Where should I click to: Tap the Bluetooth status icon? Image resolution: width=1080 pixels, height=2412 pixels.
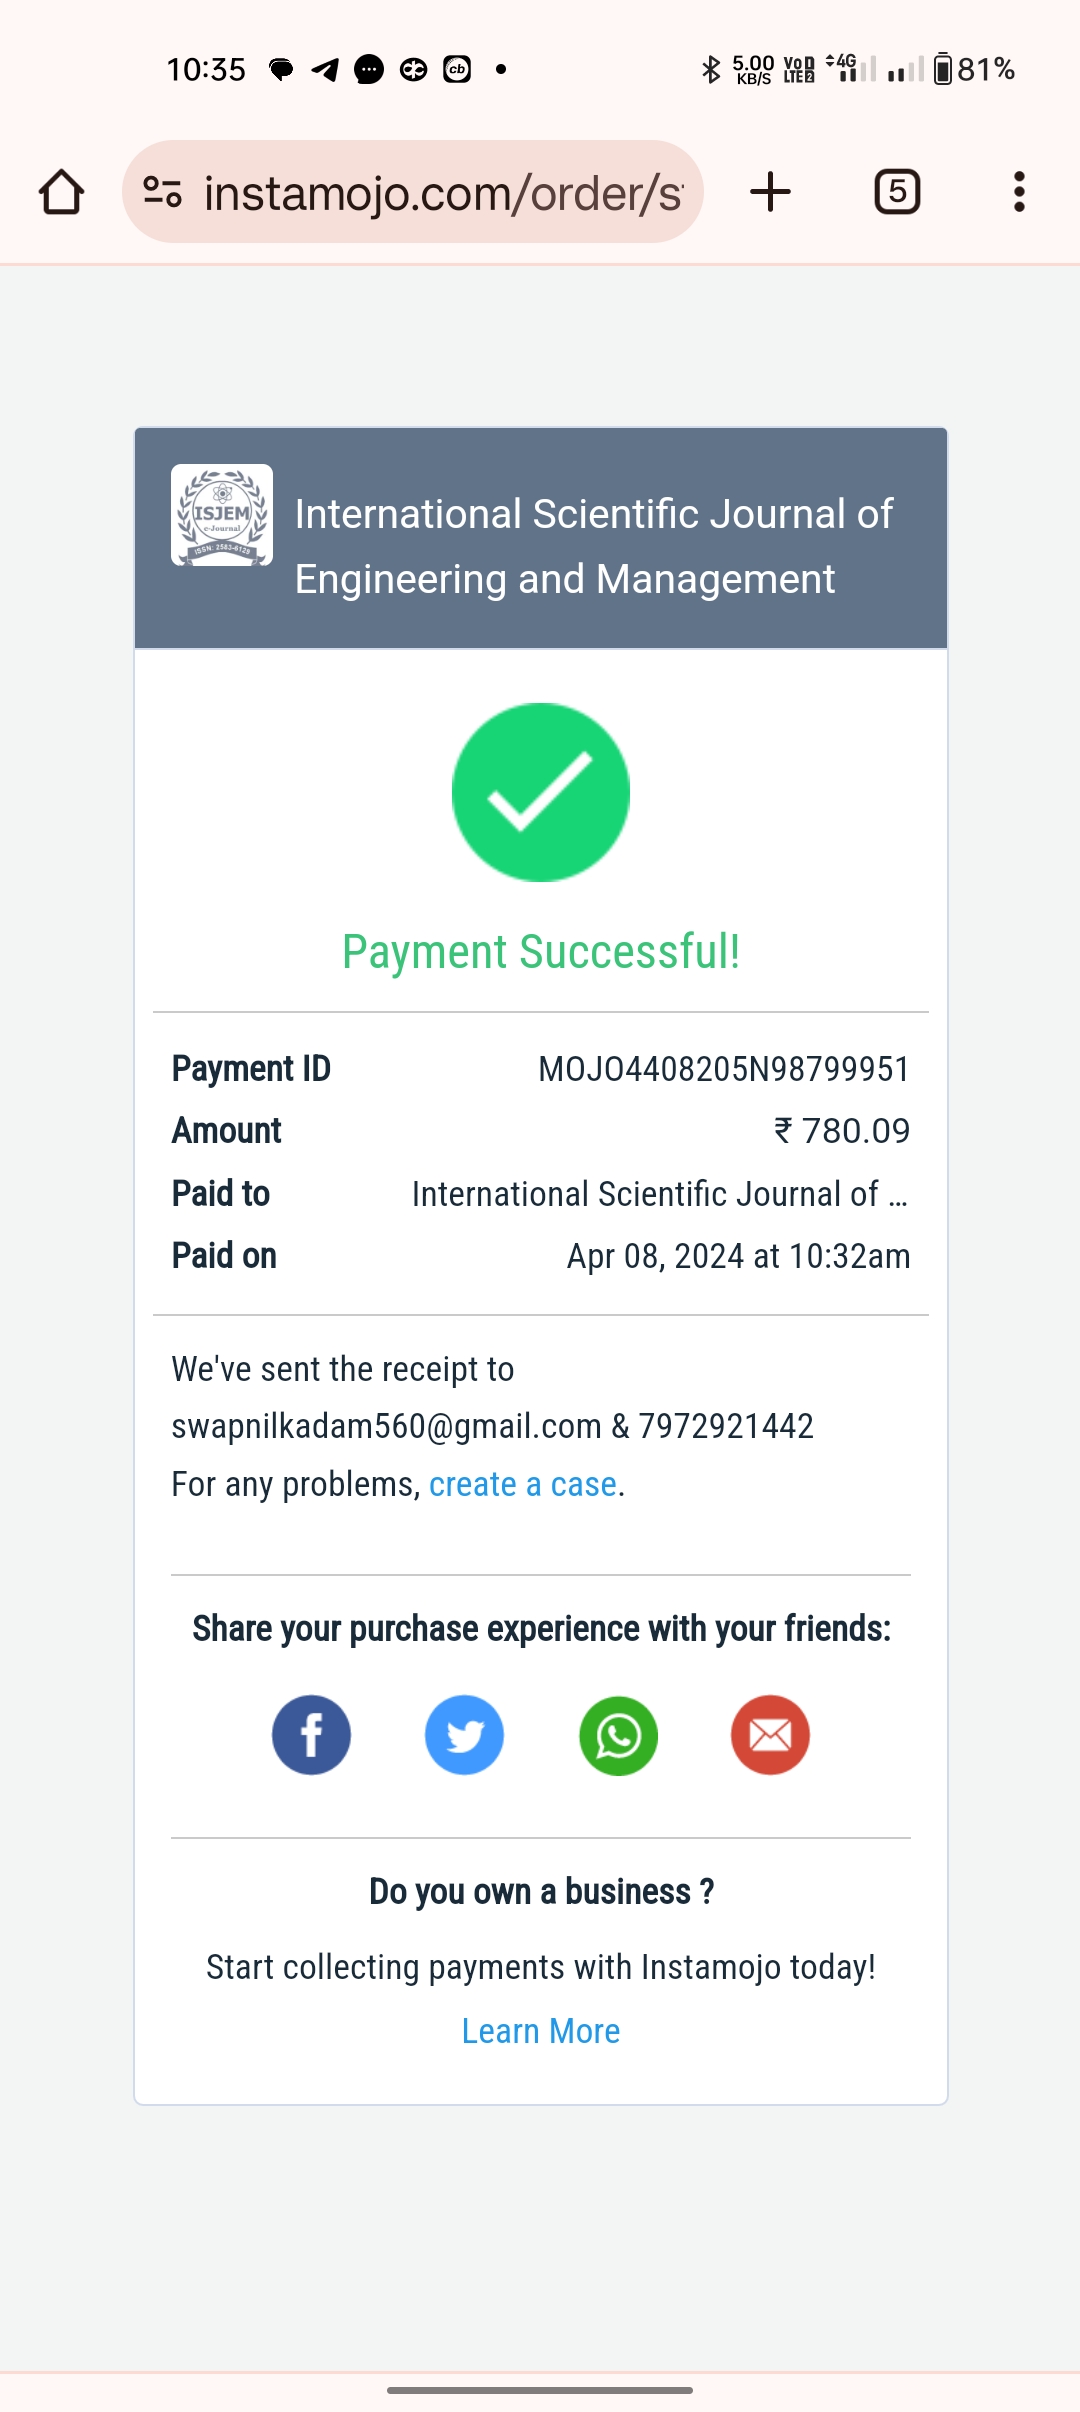tap(711, 69)
